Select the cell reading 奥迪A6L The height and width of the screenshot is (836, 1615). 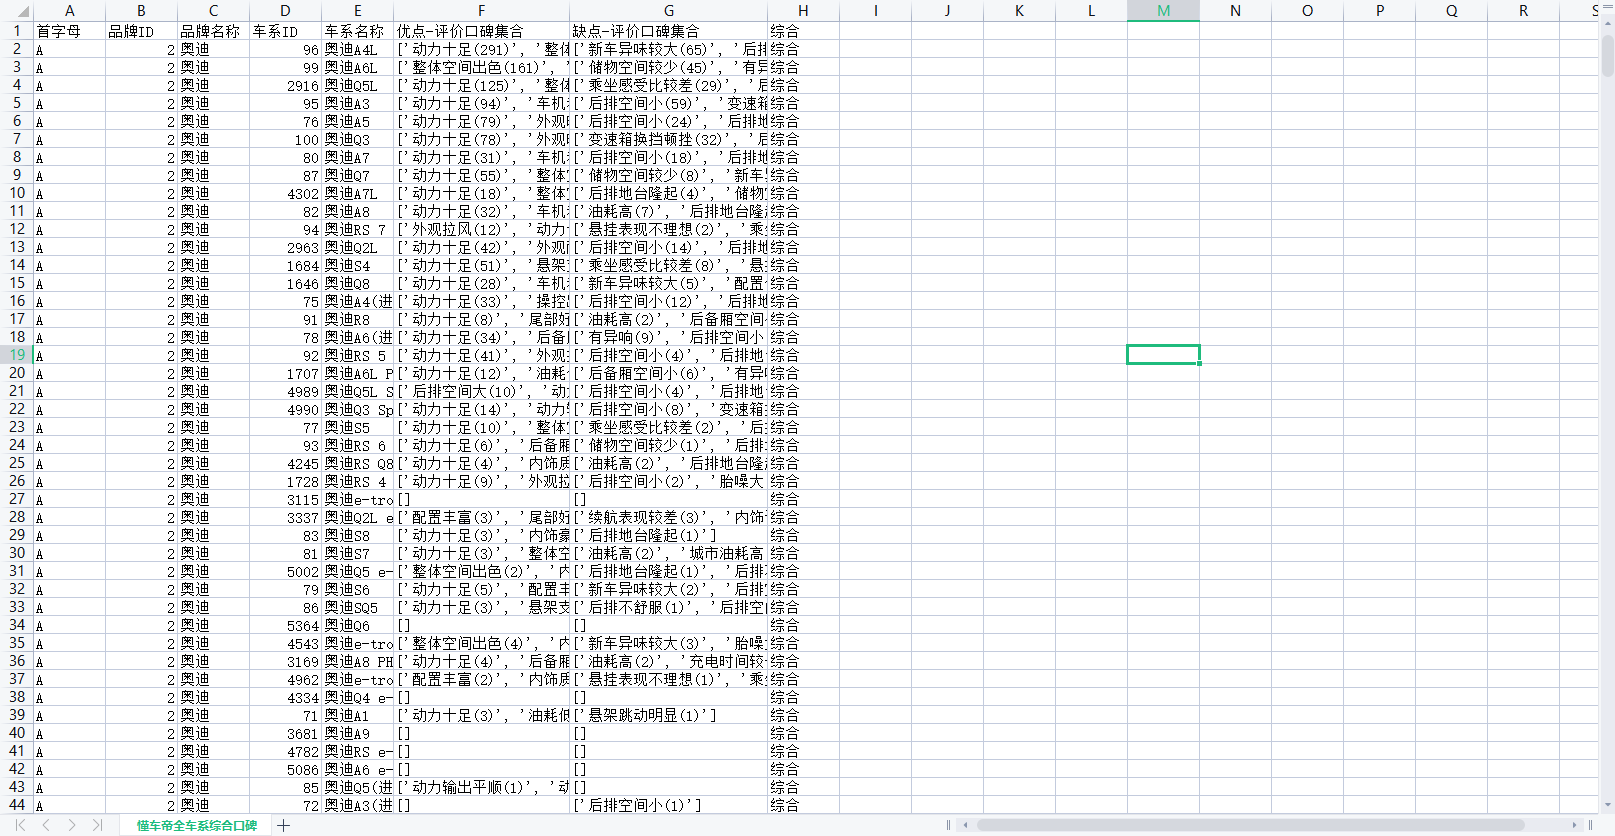[357, 67]
